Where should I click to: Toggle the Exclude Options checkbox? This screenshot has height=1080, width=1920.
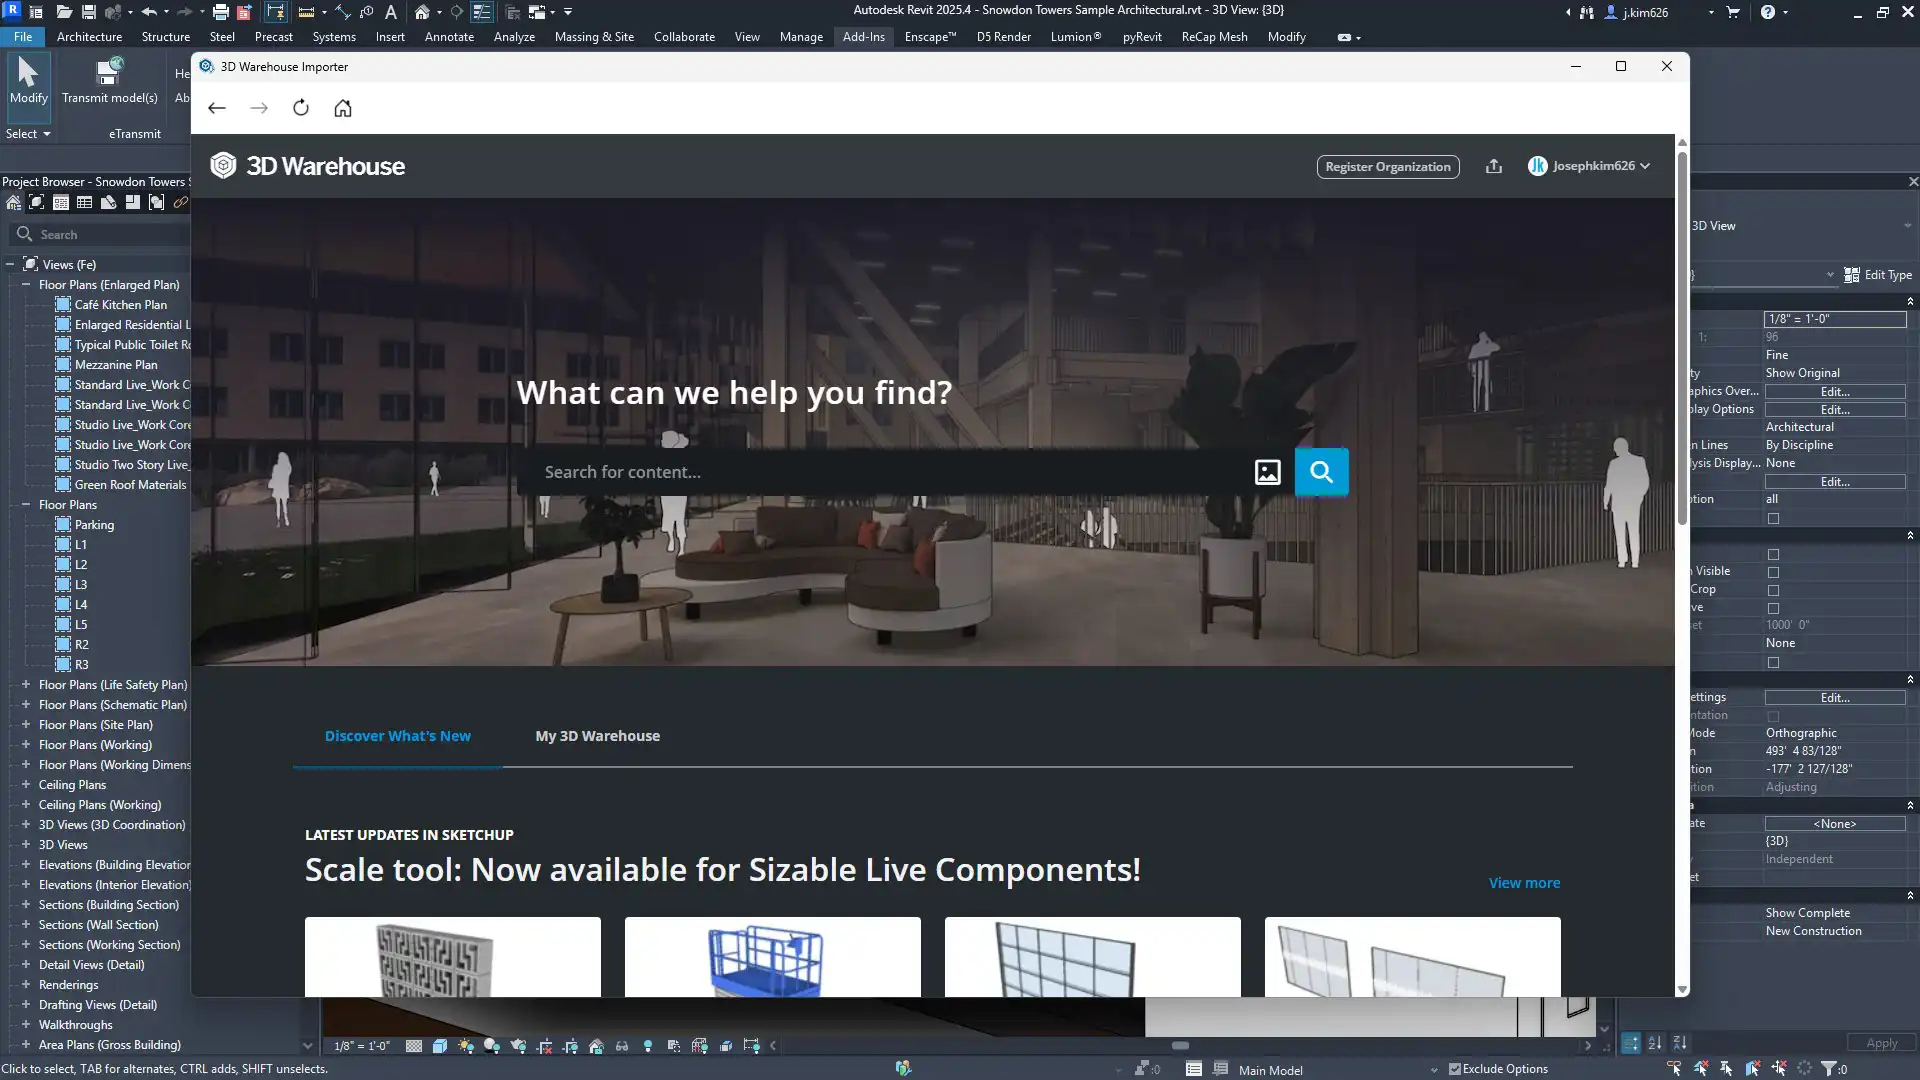point(1455,1069)
